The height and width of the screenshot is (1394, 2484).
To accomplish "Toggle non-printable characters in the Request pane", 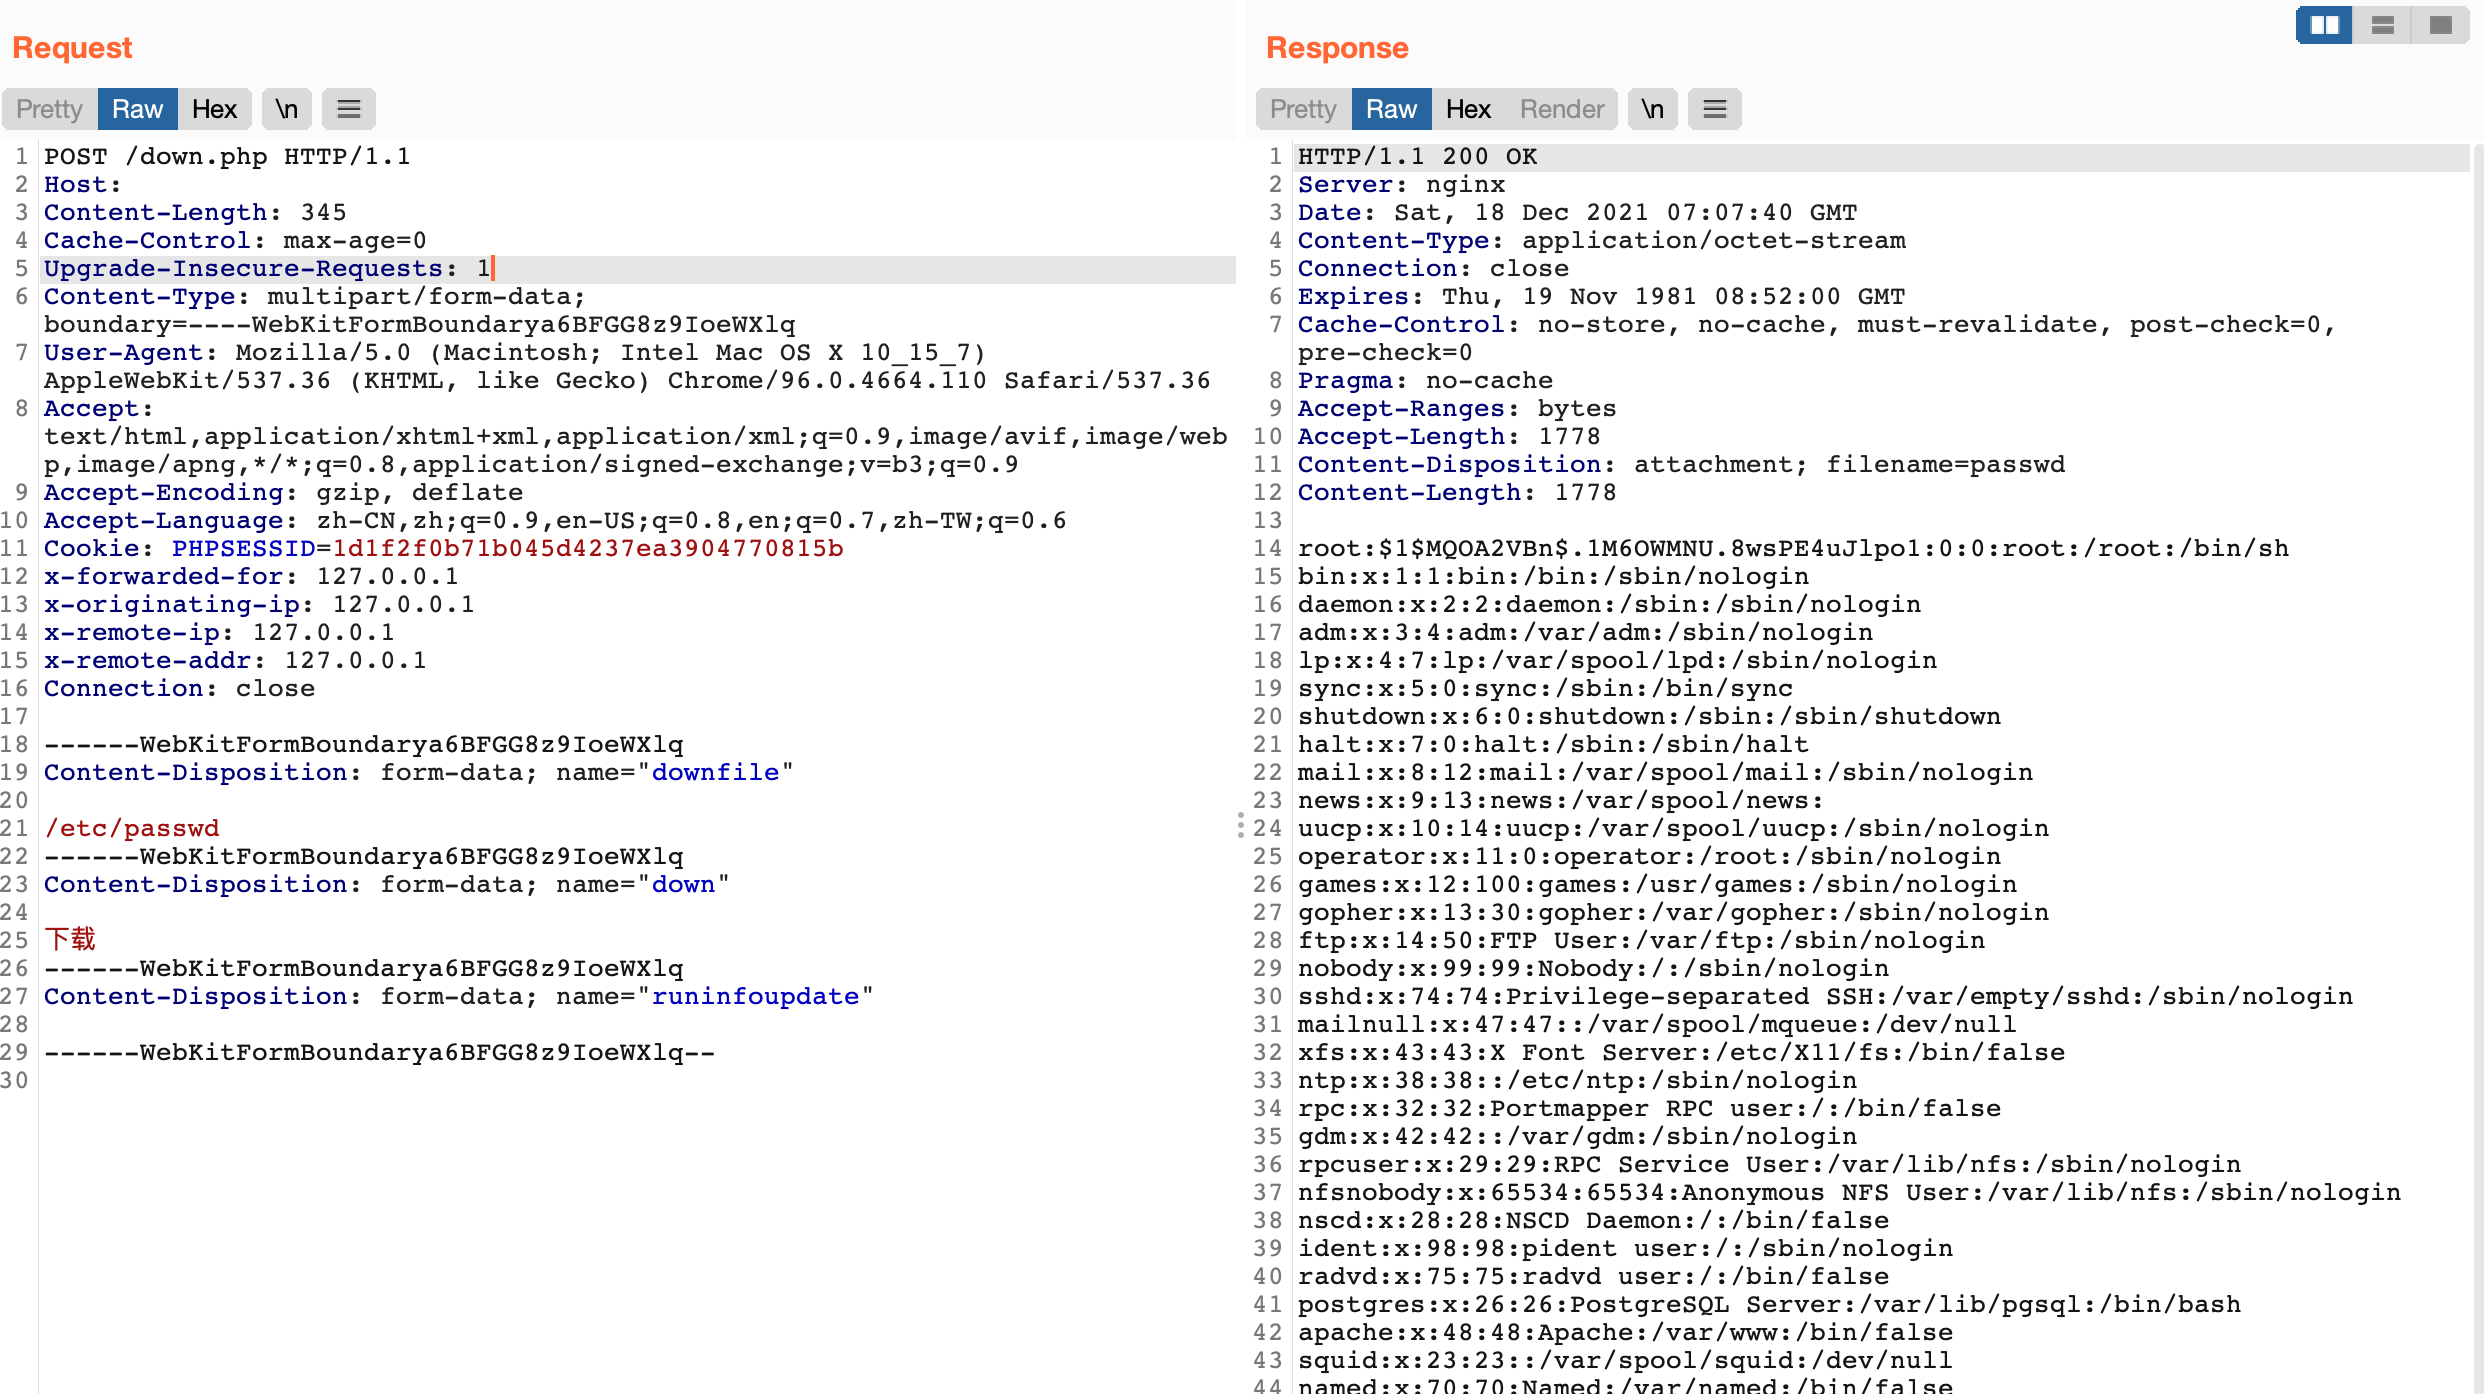I will pos(287,109).
